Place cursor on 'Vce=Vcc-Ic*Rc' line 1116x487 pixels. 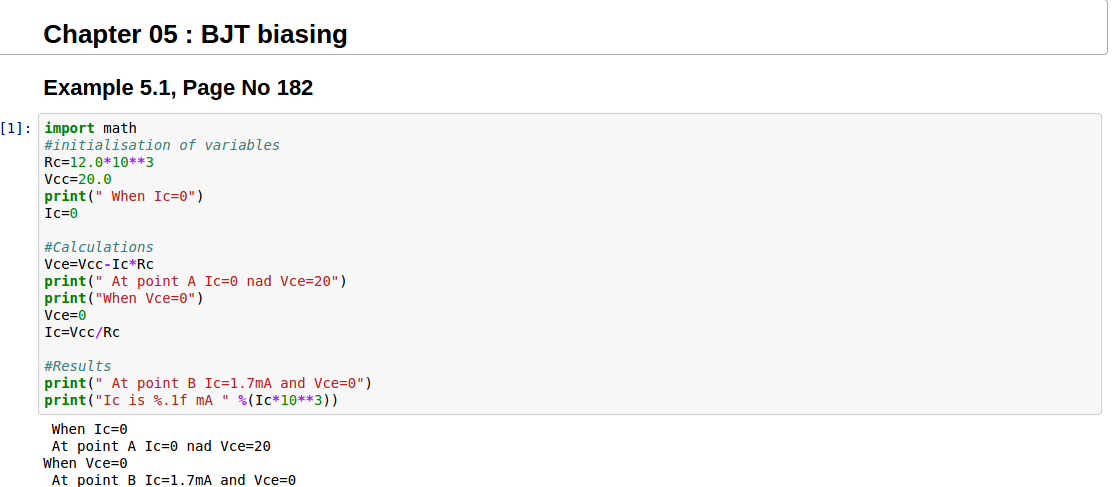pyautogui.click(x=99, y=264)
